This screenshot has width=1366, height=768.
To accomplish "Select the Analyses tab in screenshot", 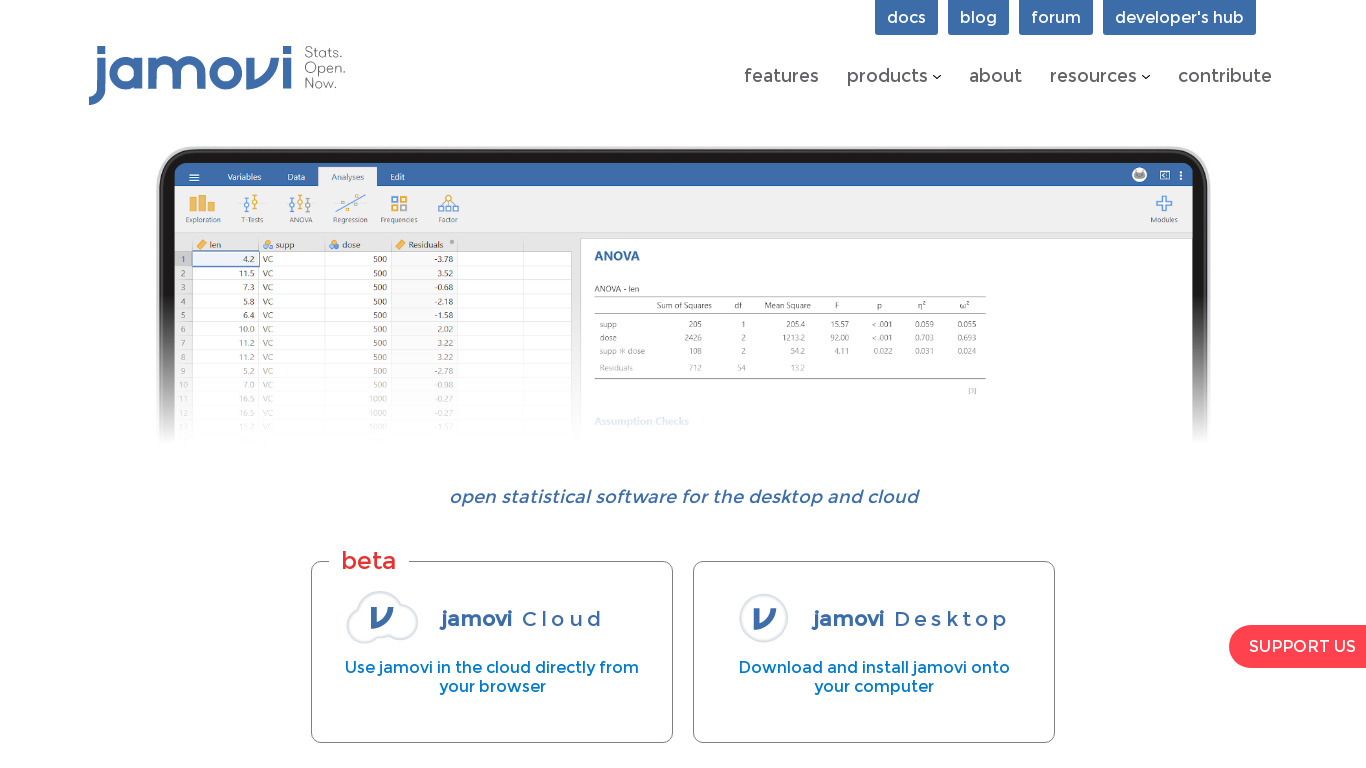I will point(348,177).
